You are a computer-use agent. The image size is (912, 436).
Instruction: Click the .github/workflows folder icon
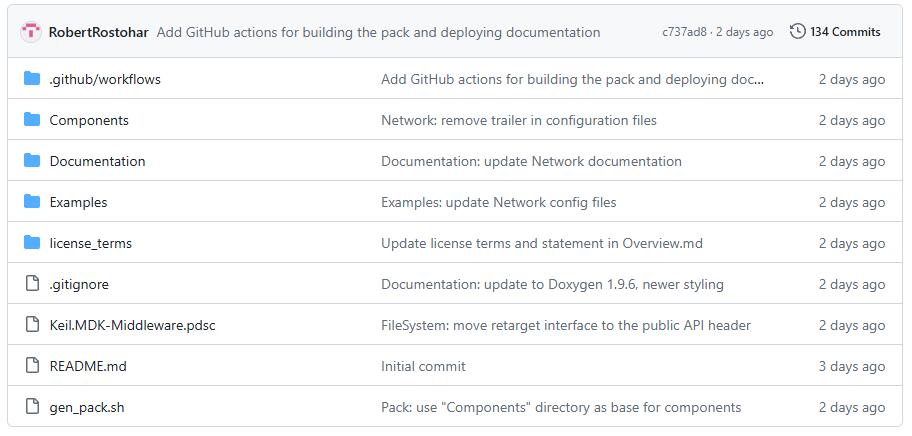(32, 78)
